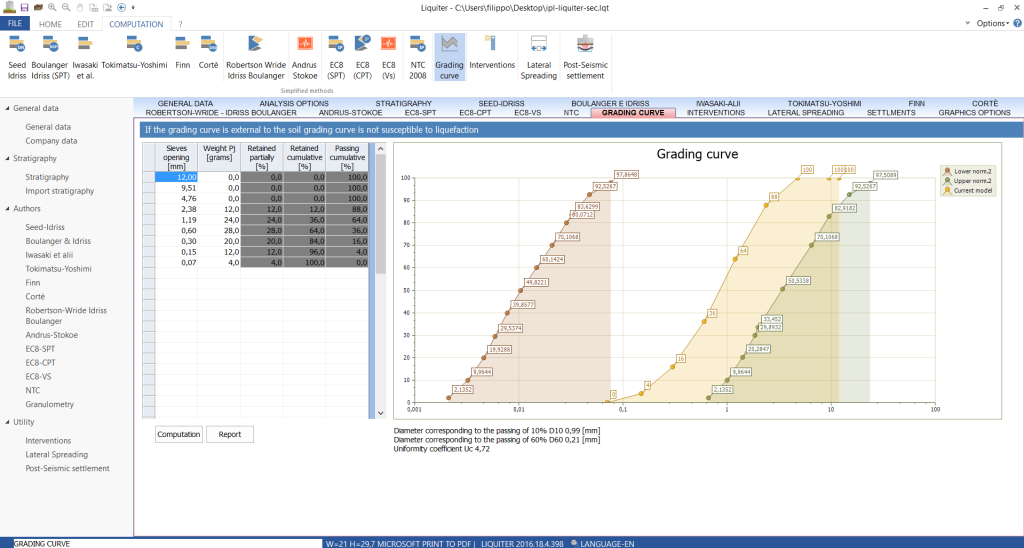Collapse the General data tree group
Viewport: 1024px width, 548px height.
[6, 108]
